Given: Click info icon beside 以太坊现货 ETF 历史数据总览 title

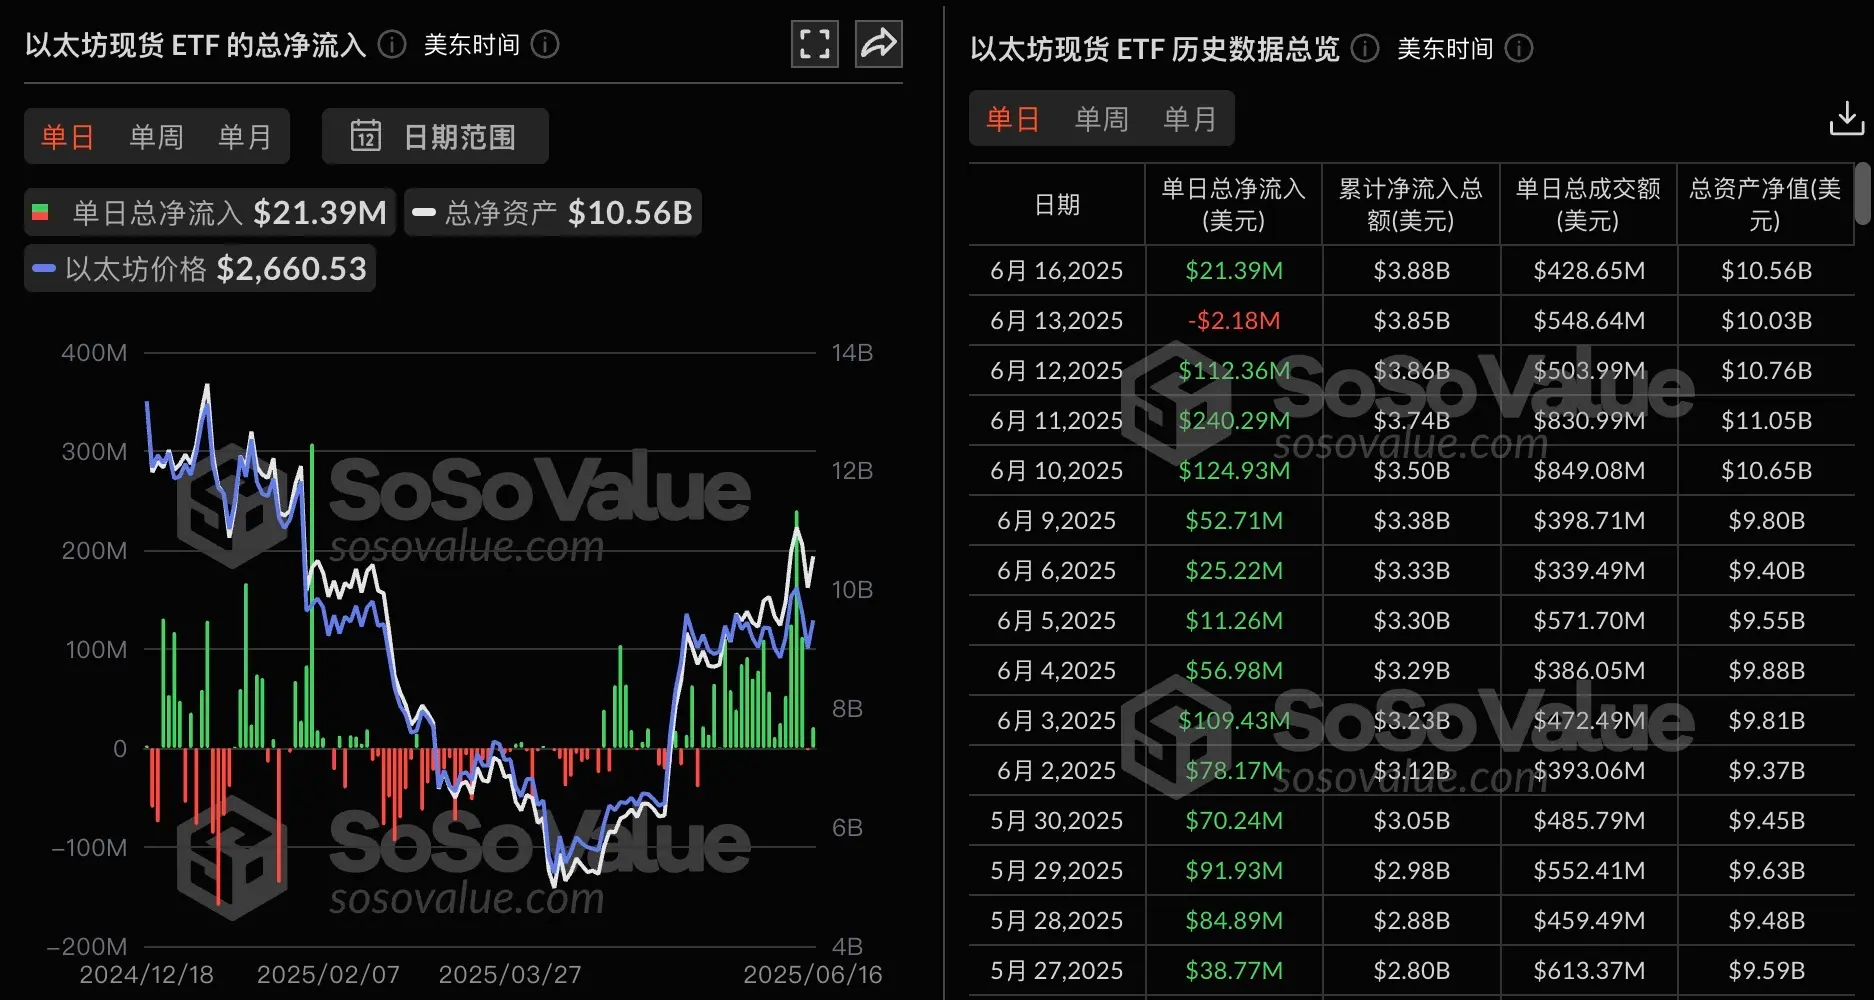Looking at the screenshot, I should pos(1365,49).
